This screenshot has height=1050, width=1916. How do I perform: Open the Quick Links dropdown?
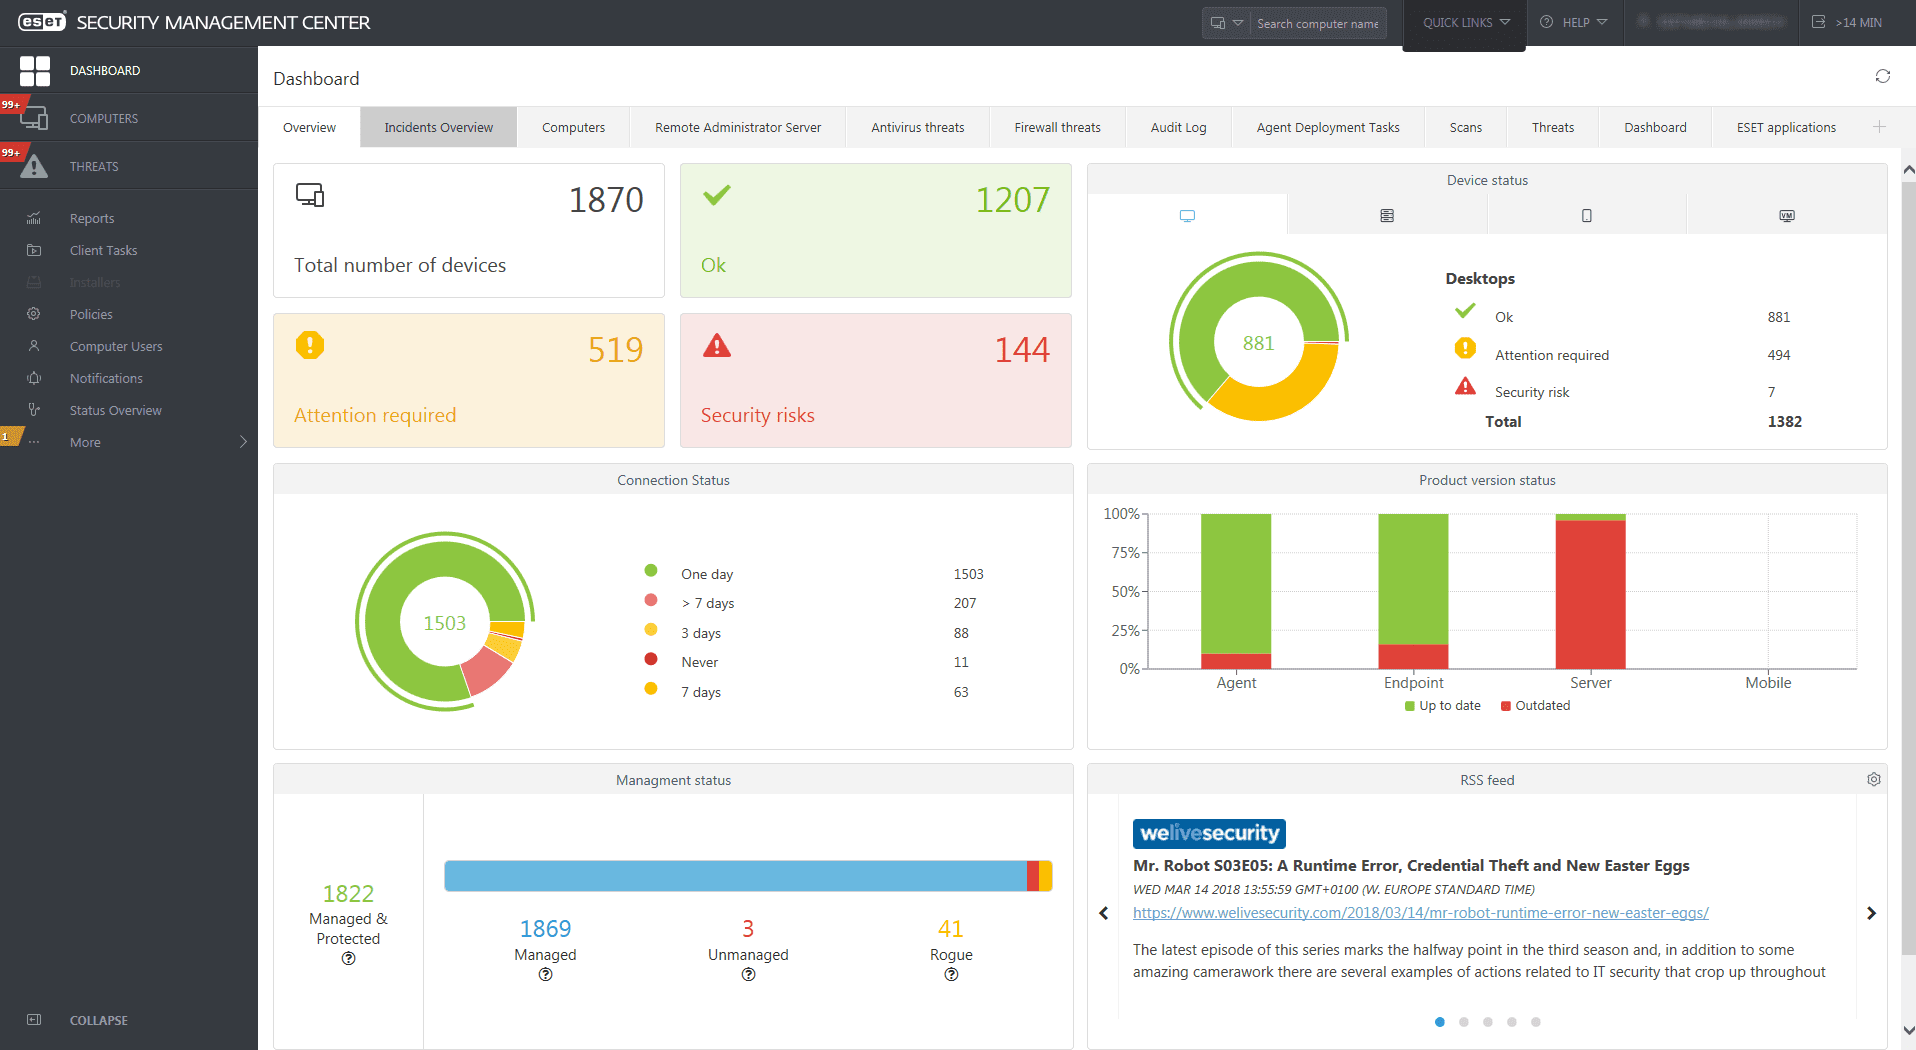pyautogui.click(x=1463, y=22)
